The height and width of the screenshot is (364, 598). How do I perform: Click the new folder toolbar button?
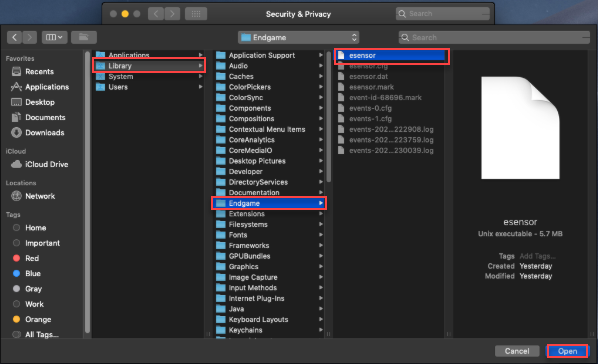(84, 37)
